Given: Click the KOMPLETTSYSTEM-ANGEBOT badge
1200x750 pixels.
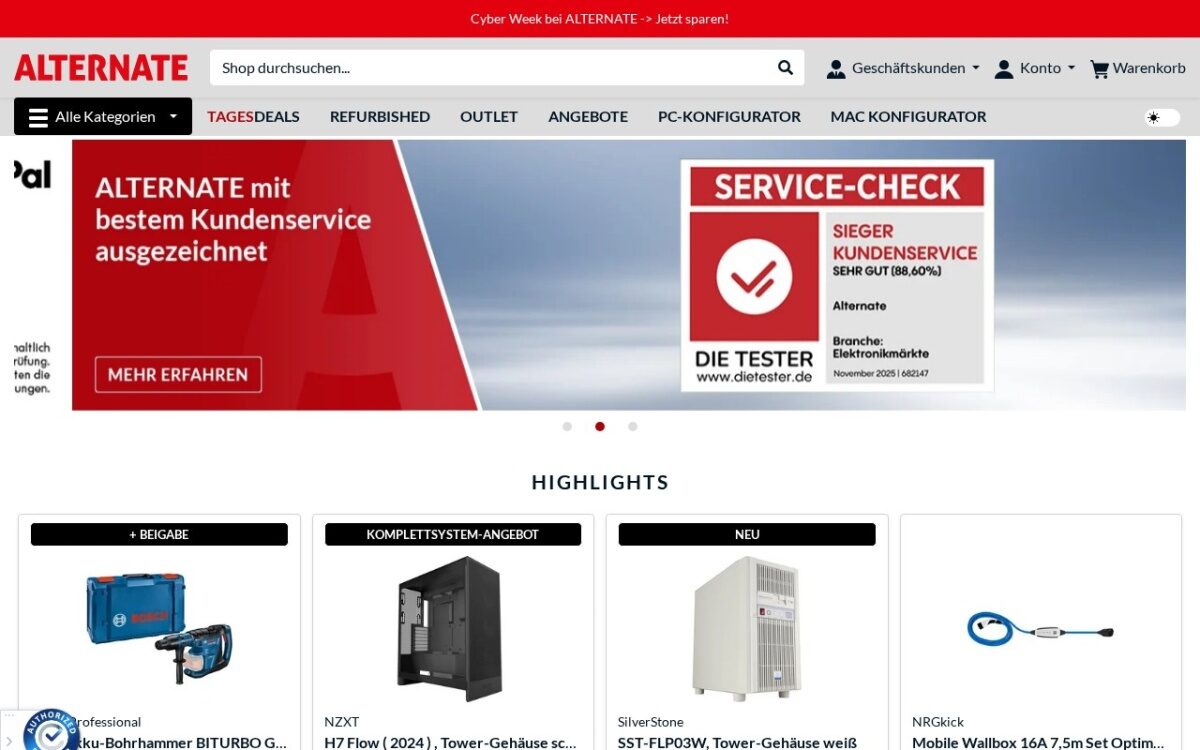Looking at the screenshot, I should (x=453, y=534).
